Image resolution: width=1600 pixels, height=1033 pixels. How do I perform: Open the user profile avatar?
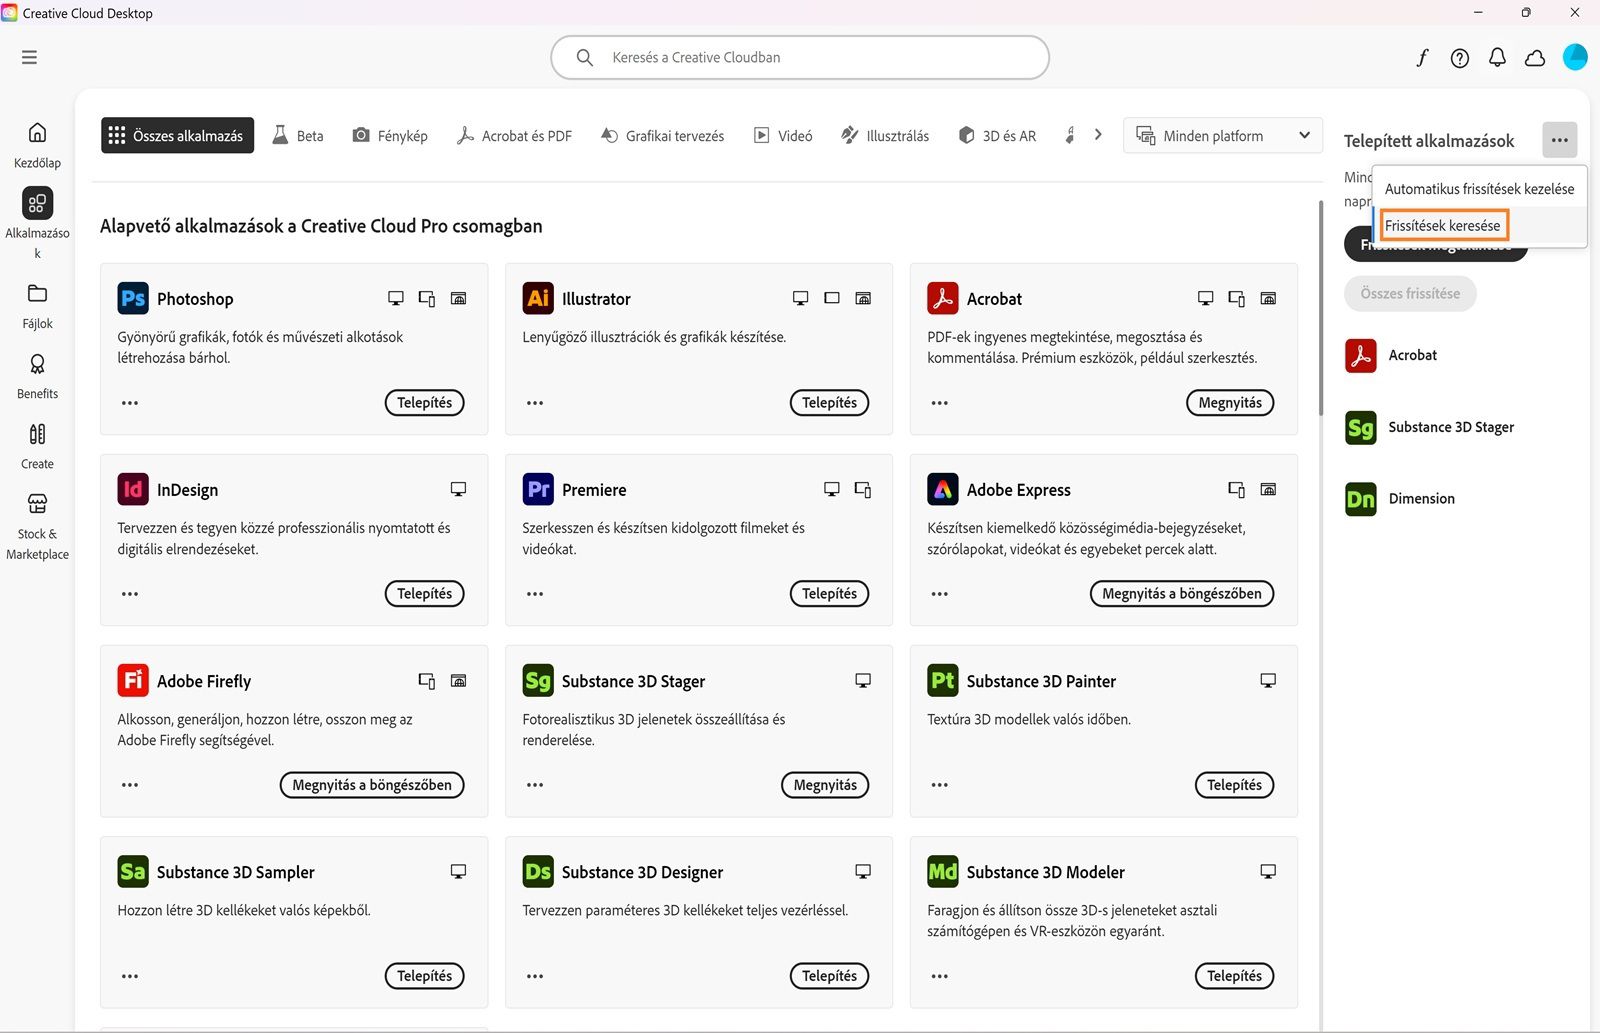(x=1575, y=57)
